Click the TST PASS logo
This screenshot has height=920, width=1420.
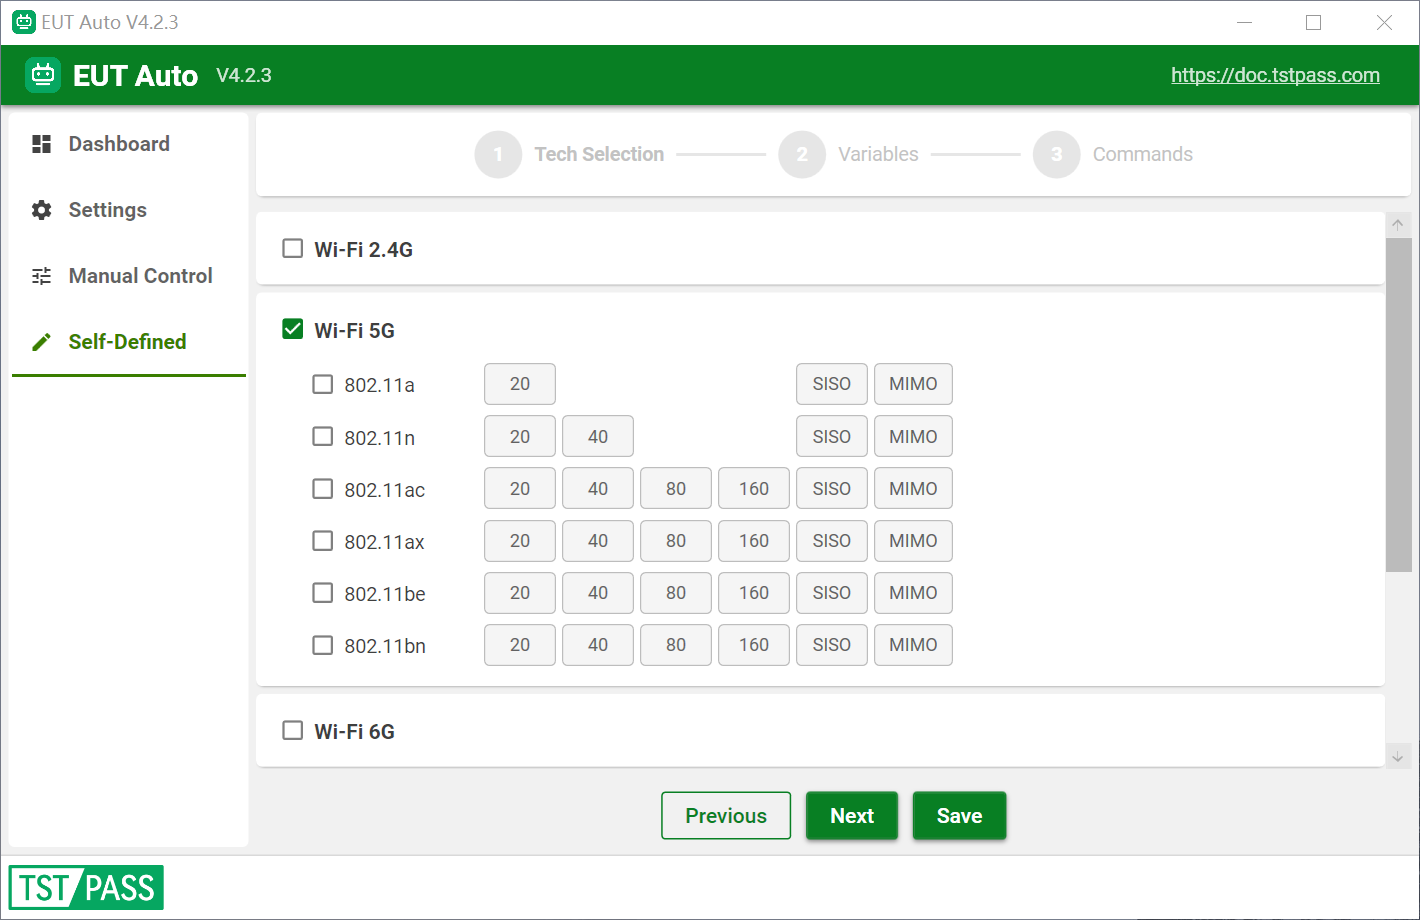pyautogui.click(x=86, y=888)
